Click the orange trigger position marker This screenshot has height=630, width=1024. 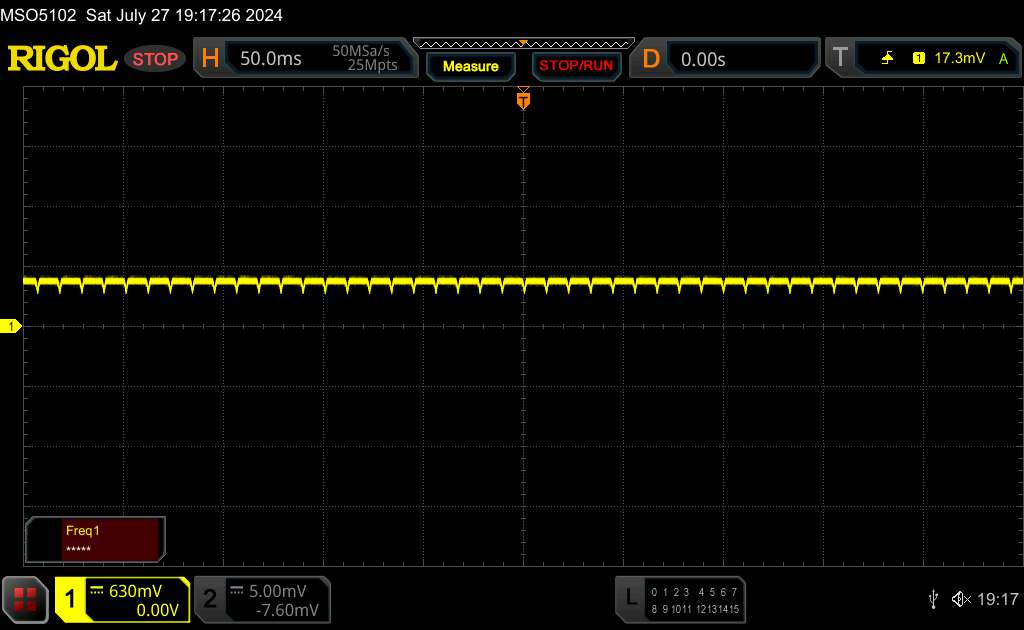[x=523, y=99]
